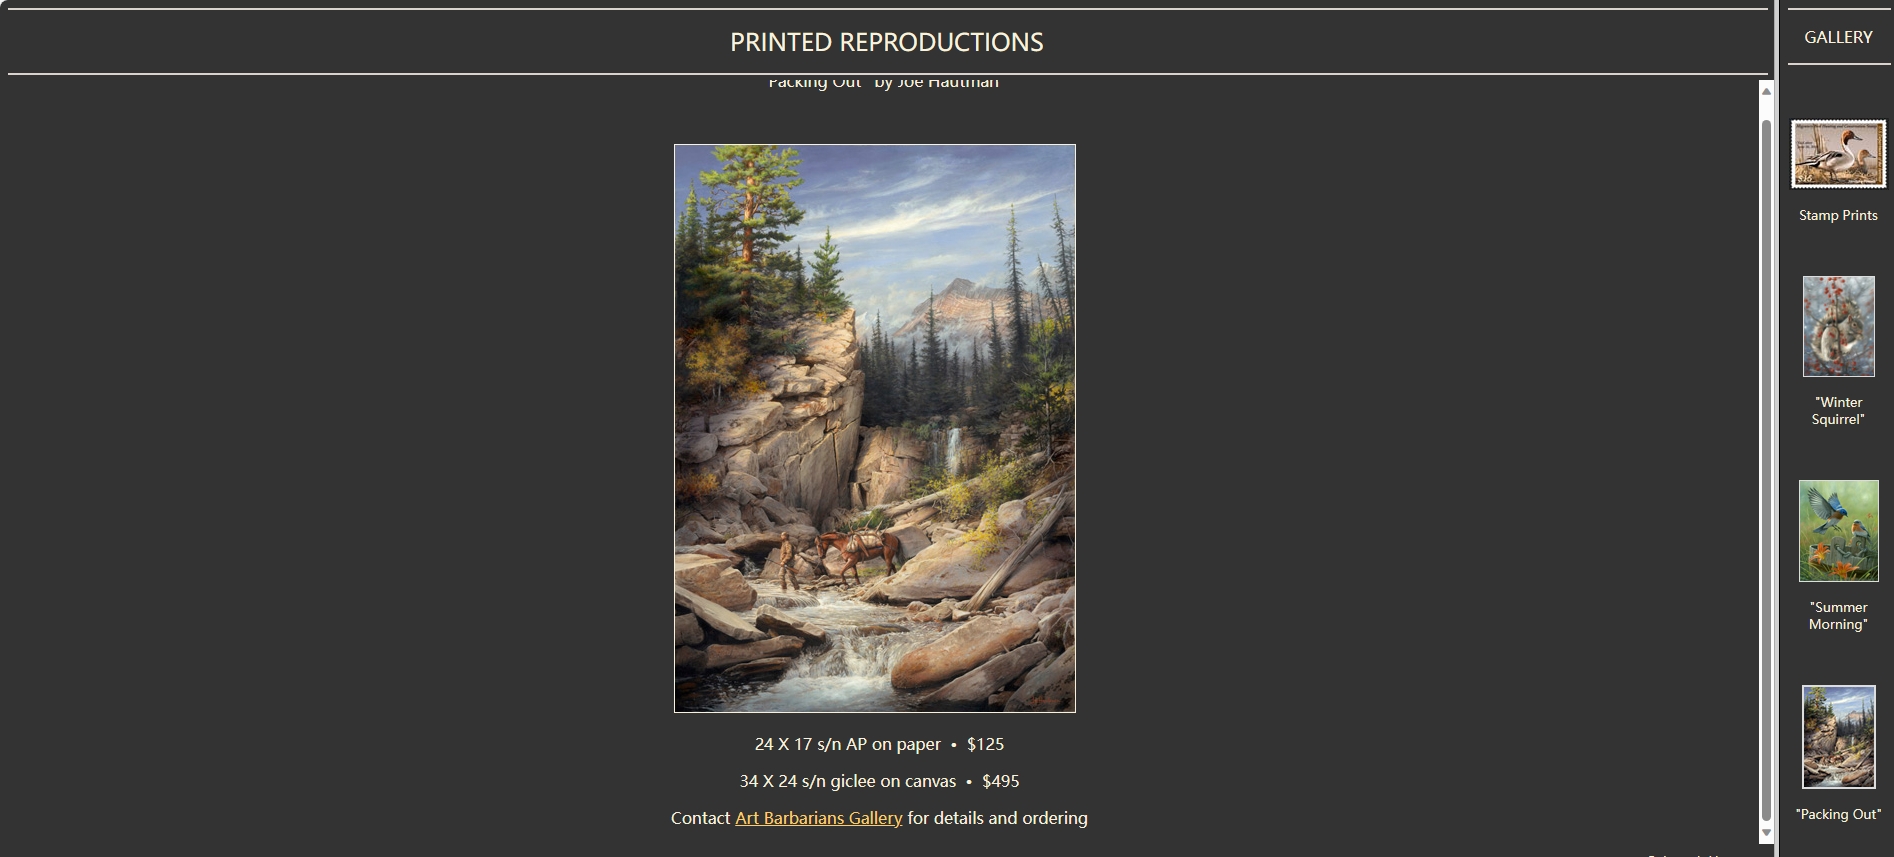
Task: Click the content frame vertical scrollbar thumb
Action: (x=1766, y=470)
